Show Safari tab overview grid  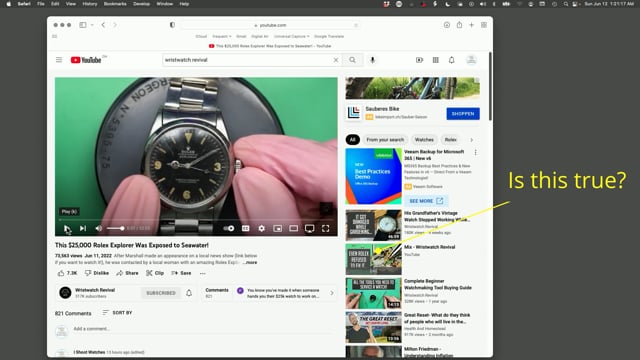[484, 25]
